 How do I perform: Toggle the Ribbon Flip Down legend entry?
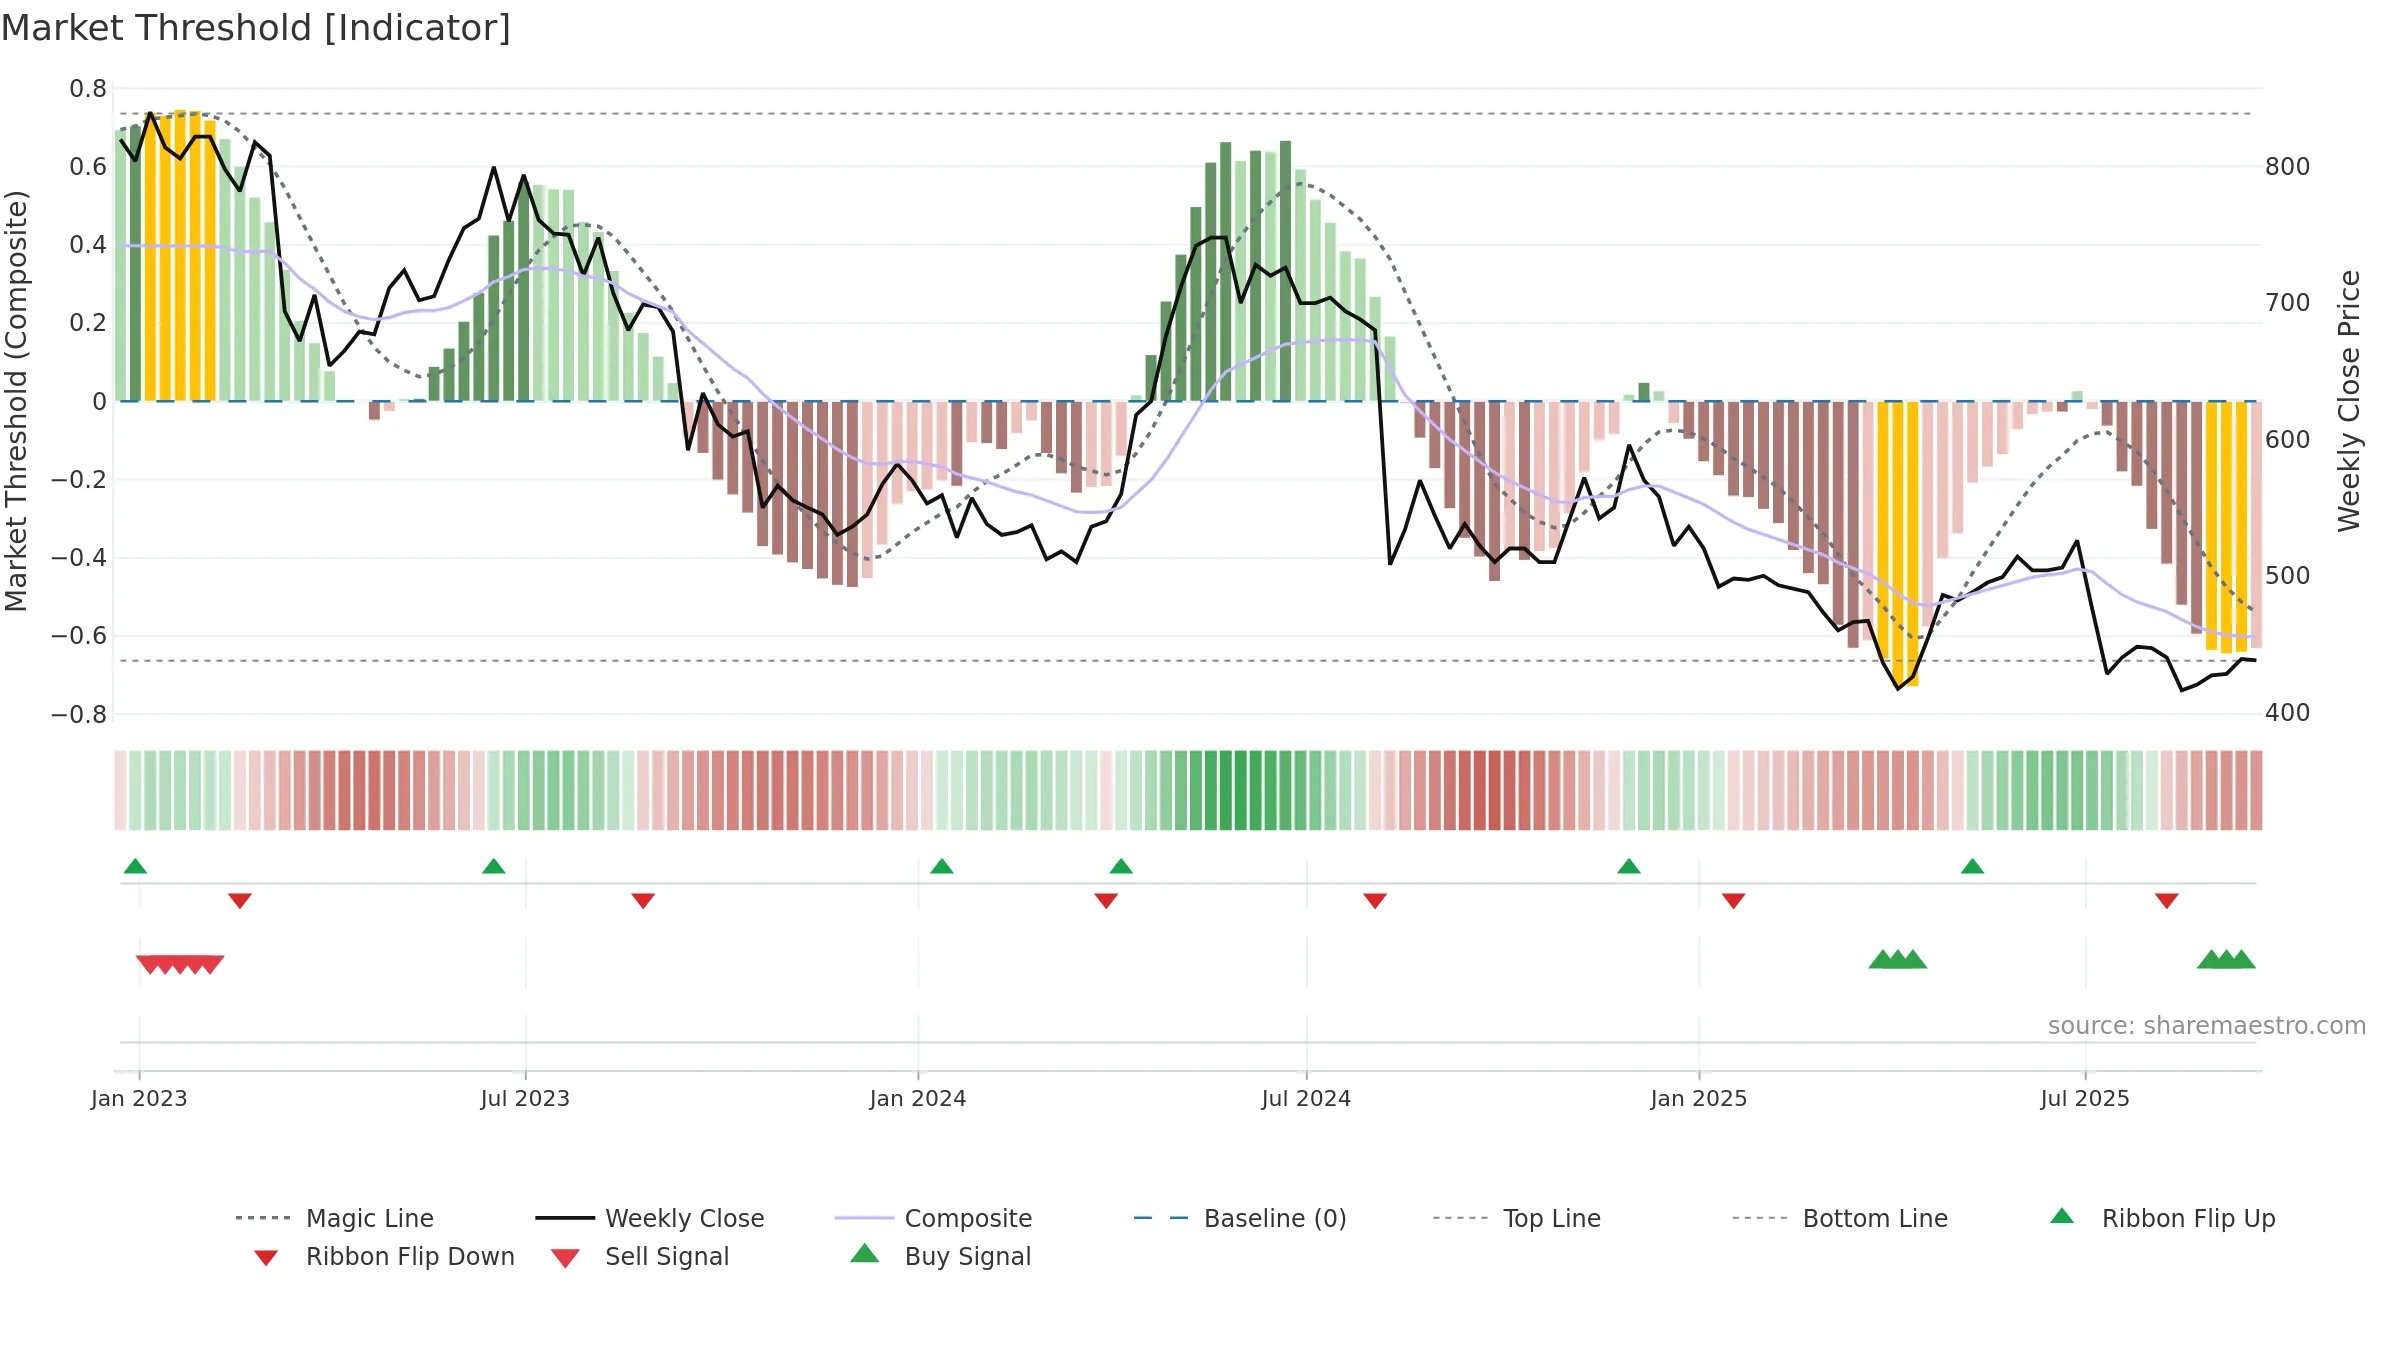pyautogui.click(x=383, y=1256)
